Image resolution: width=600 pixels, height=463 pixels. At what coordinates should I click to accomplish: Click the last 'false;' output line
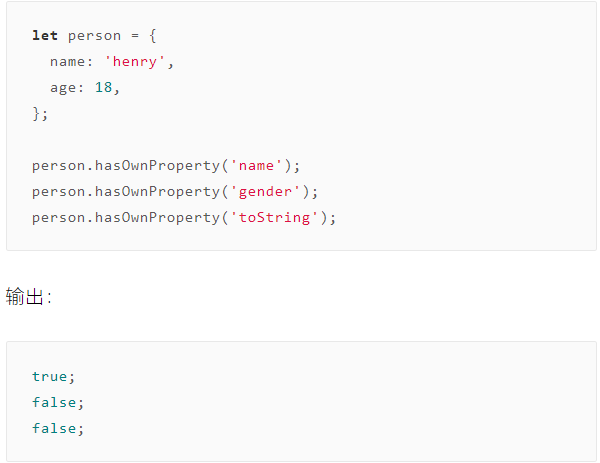[x=58, y=429]
